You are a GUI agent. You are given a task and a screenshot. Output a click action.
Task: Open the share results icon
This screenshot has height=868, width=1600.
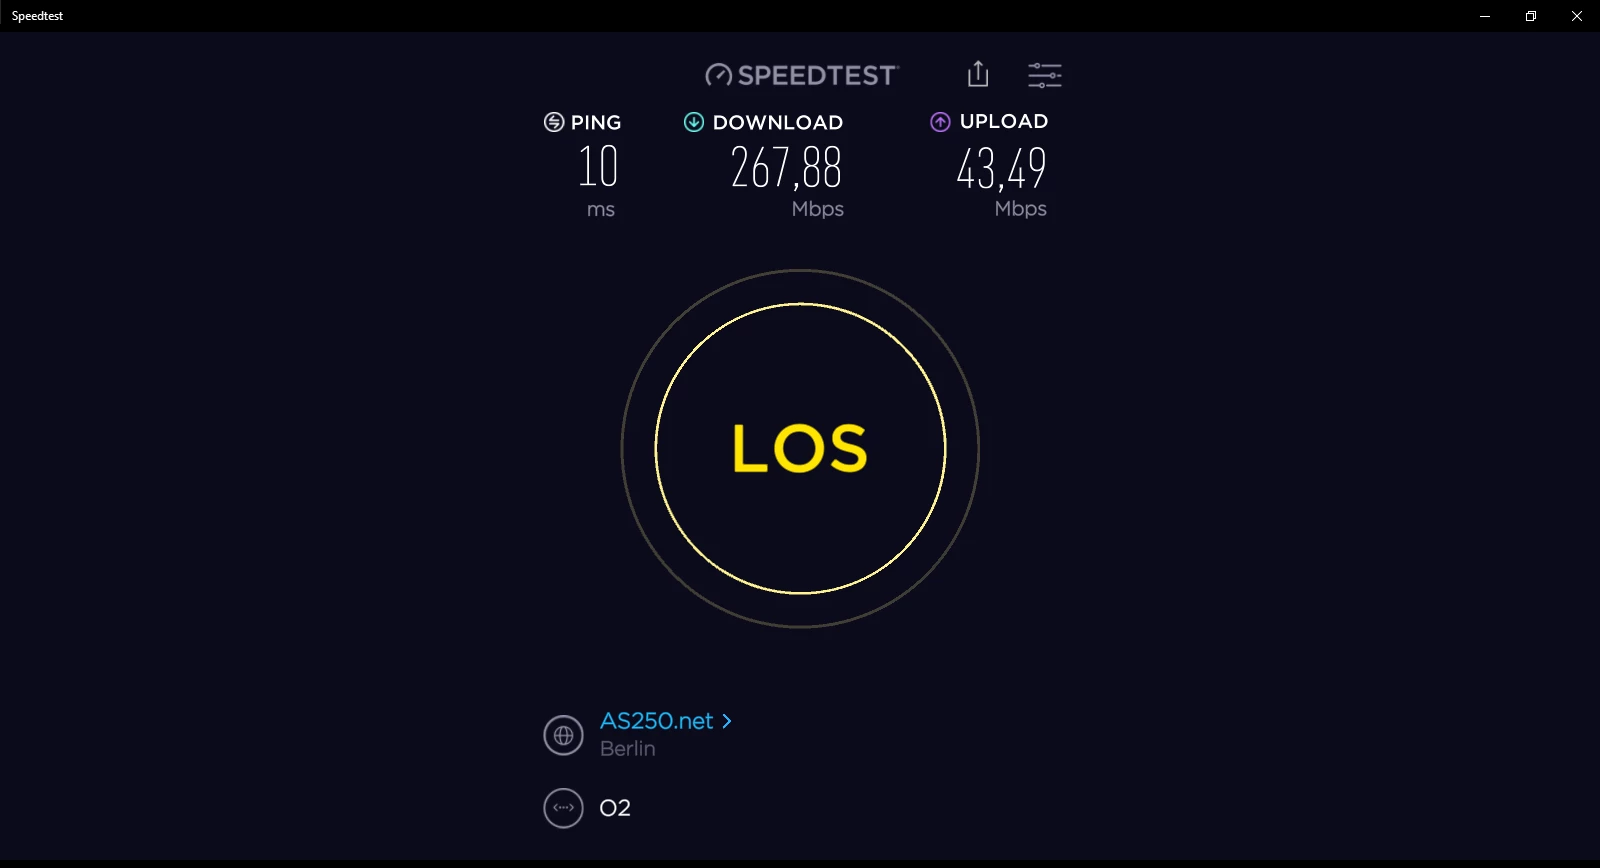(x=978, y=74)
